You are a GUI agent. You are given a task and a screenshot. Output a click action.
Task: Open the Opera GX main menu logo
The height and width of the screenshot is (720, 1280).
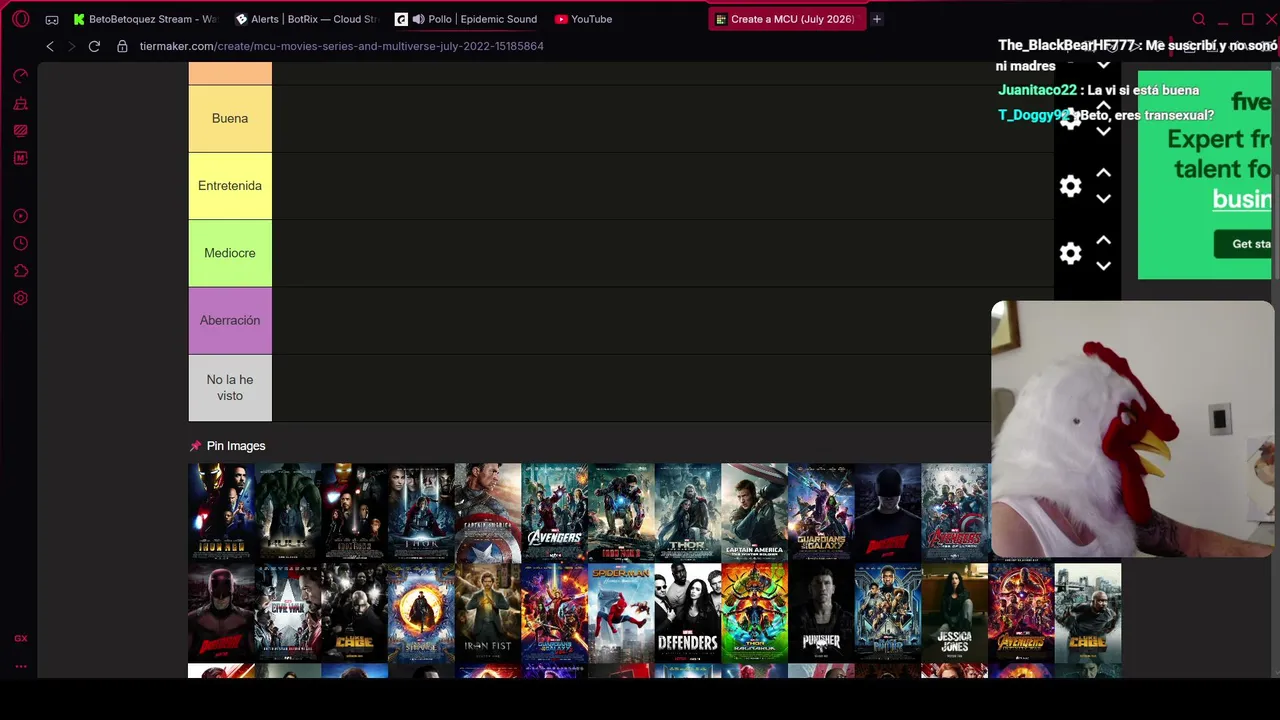[x=21, y=19]
